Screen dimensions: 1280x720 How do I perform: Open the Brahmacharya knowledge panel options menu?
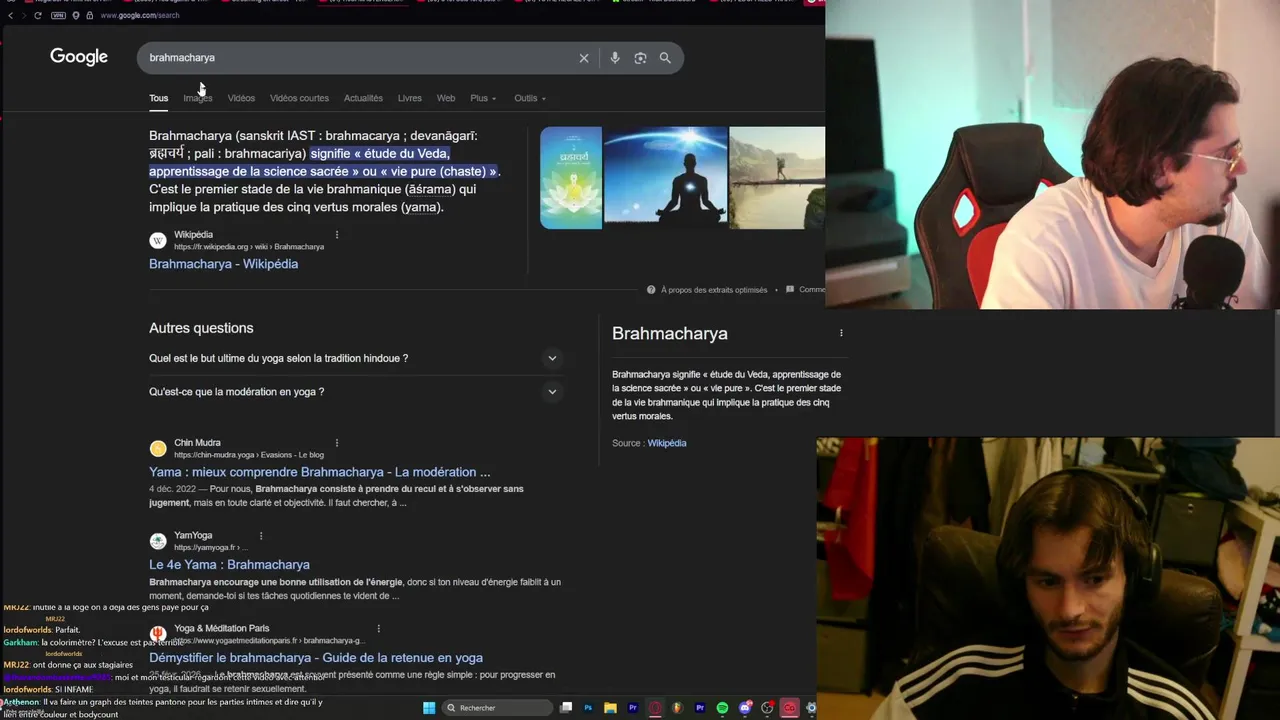pos(841,333)
